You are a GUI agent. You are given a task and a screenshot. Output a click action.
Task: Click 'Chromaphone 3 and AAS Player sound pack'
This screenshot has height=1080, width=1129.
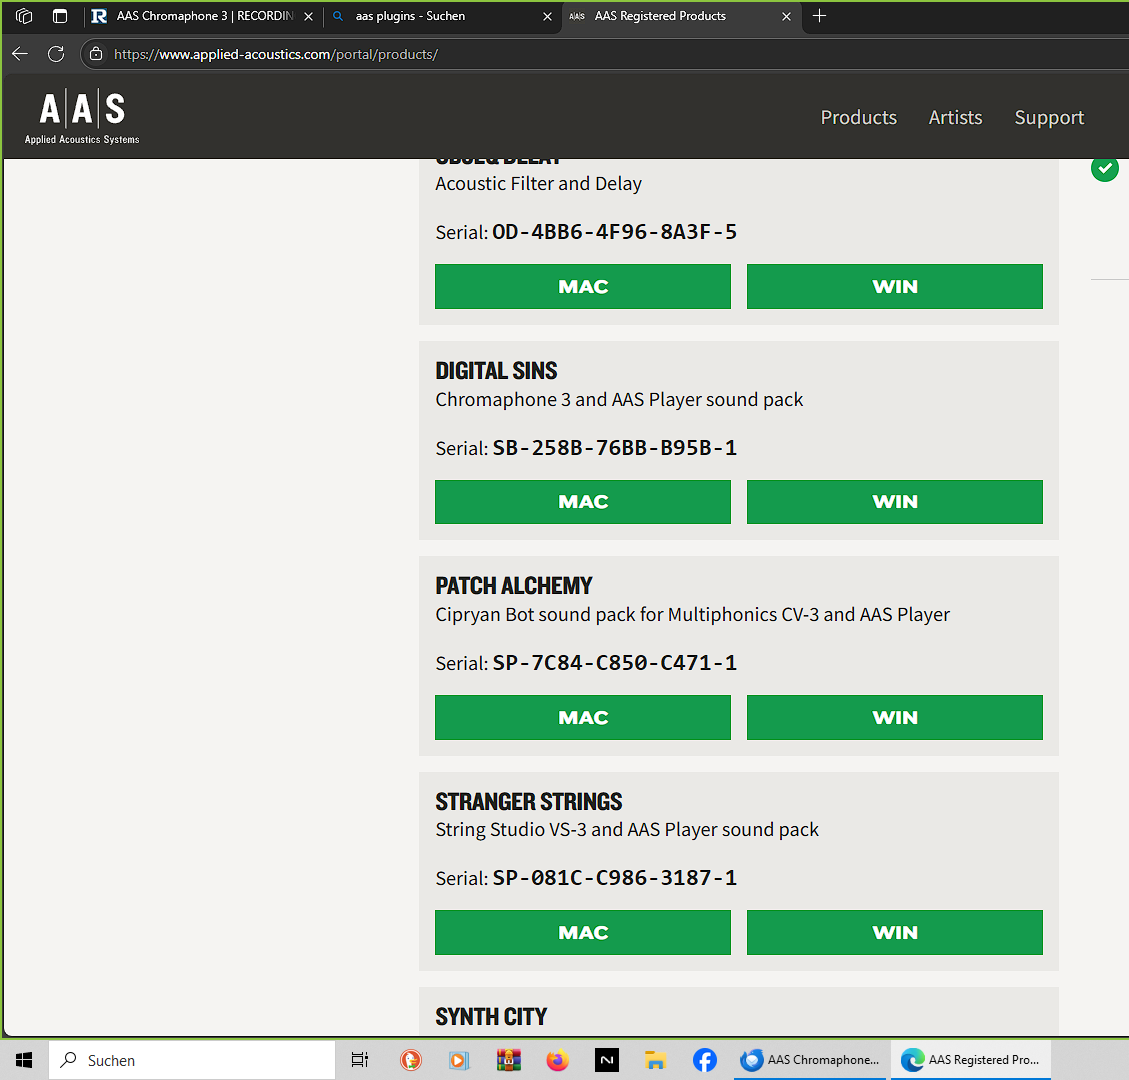coord(619,400)
